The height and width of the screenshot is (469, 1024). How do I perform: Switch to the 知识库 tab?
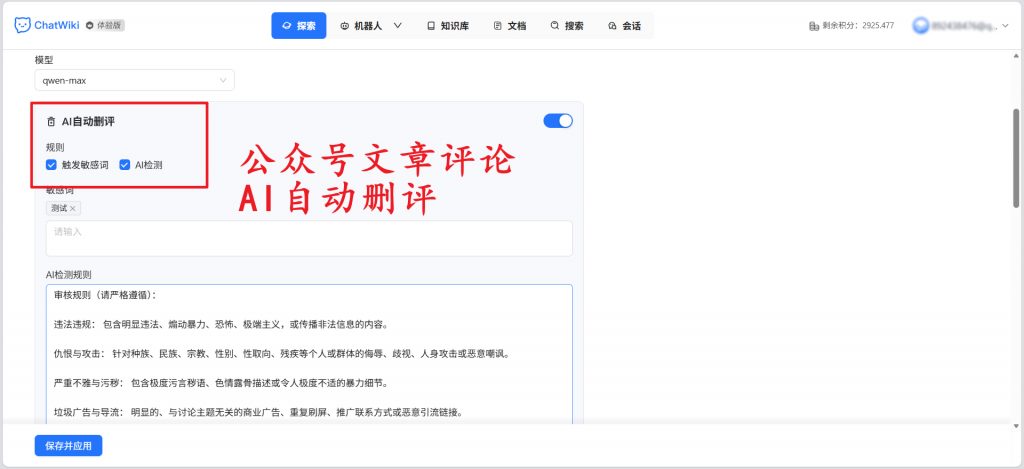pos(448,26)
